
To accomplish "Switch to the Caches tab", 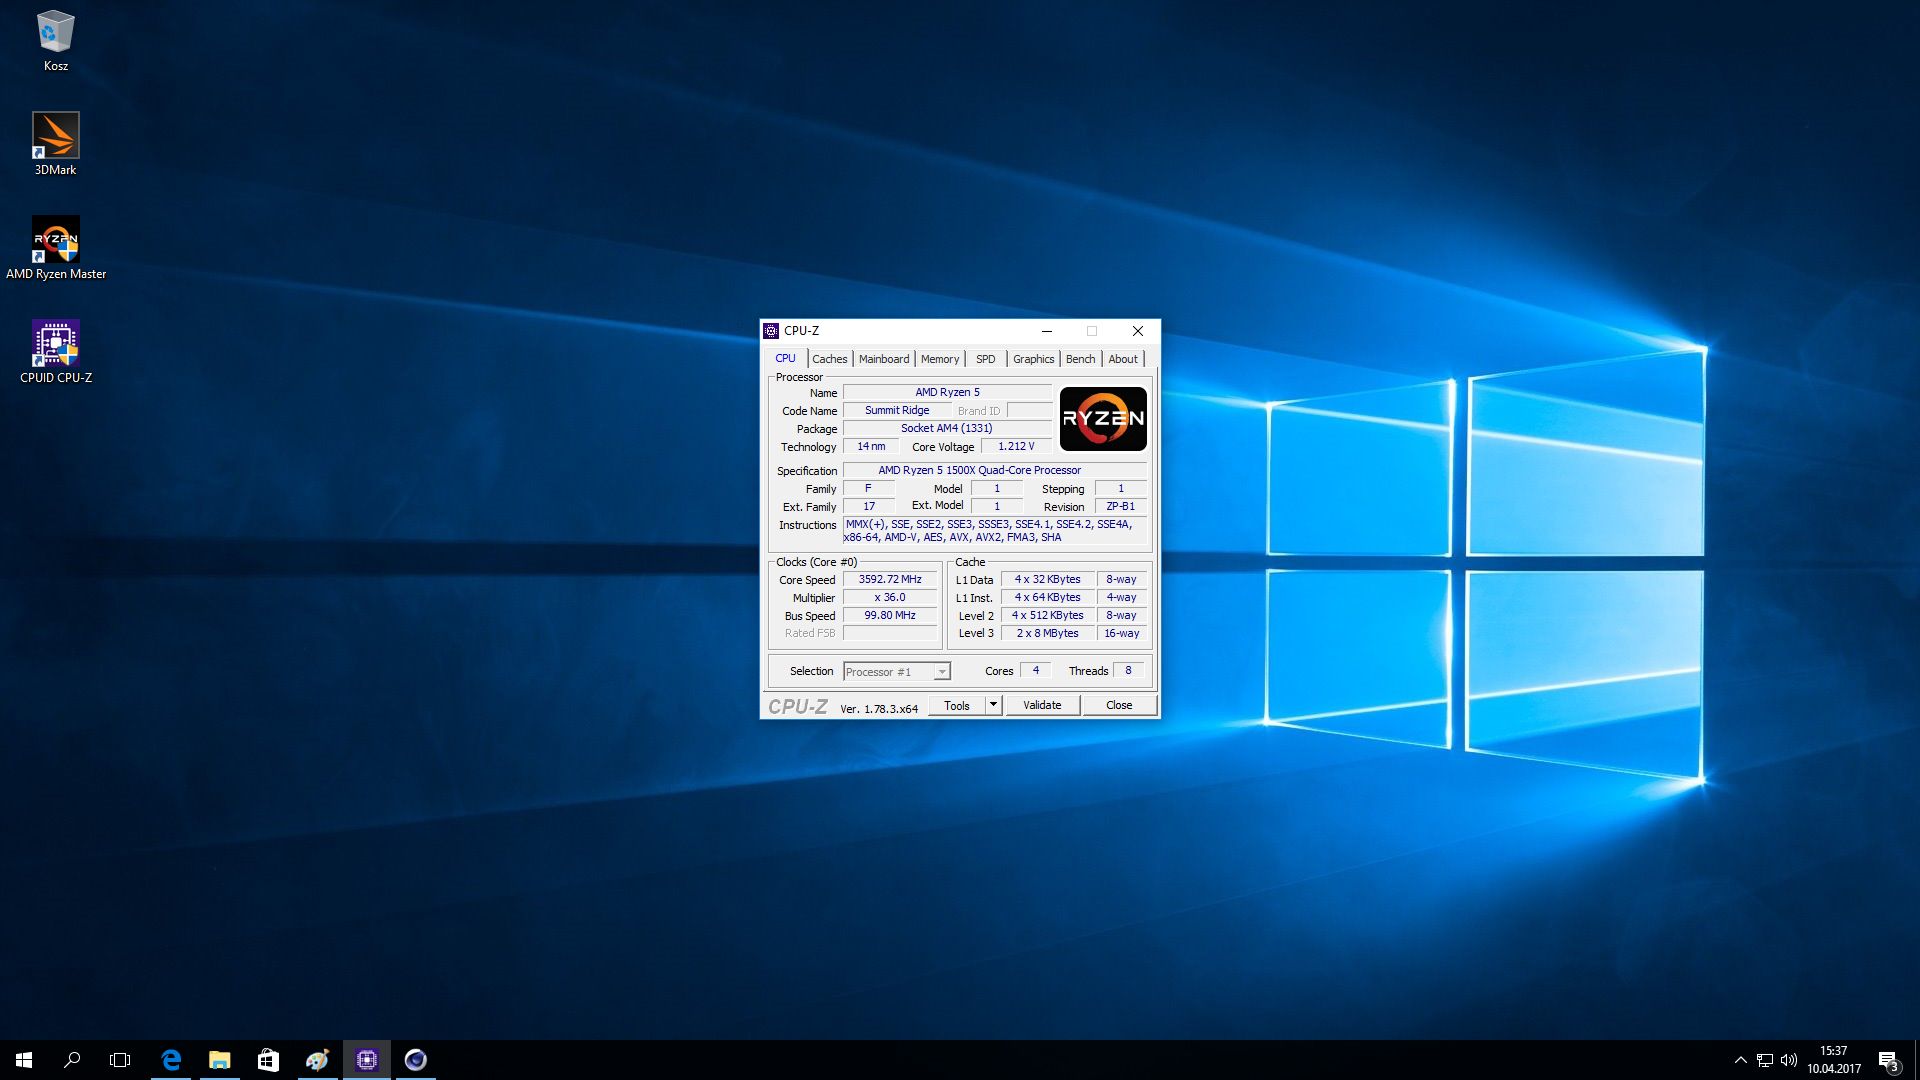I will coord(829,359).
